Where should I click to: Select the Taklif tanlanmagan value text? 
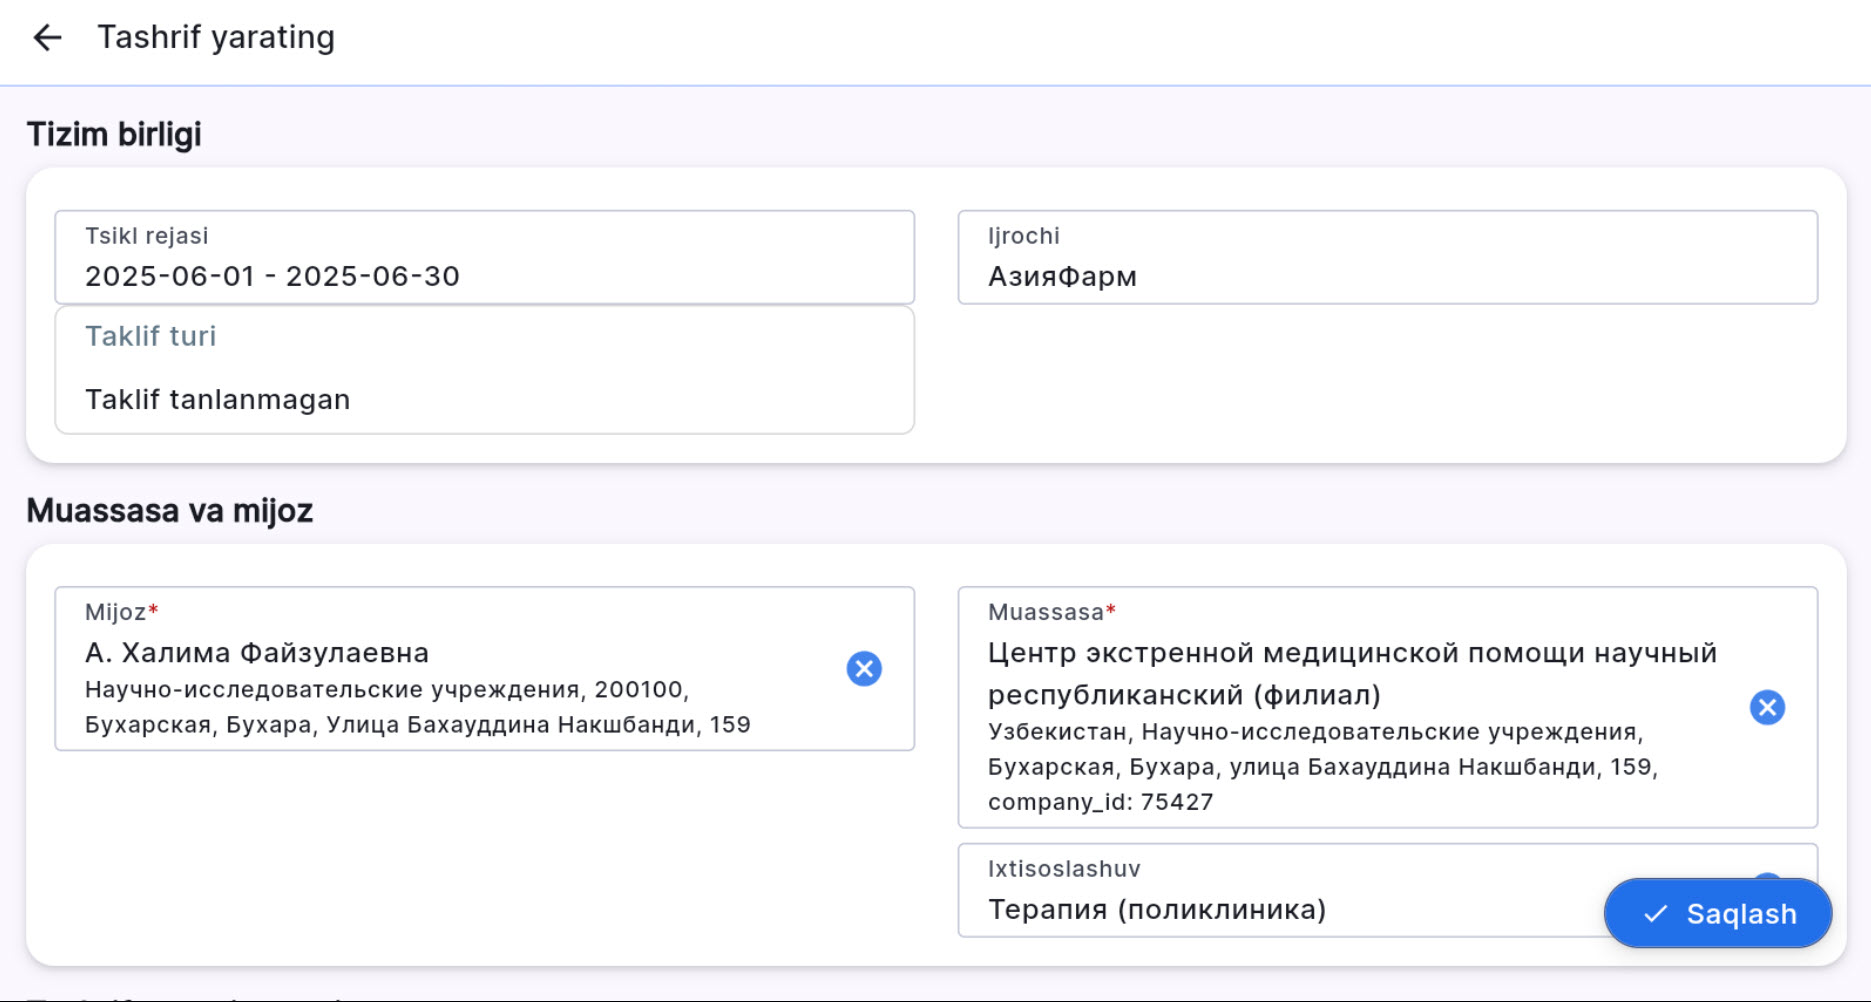[218, 400]
